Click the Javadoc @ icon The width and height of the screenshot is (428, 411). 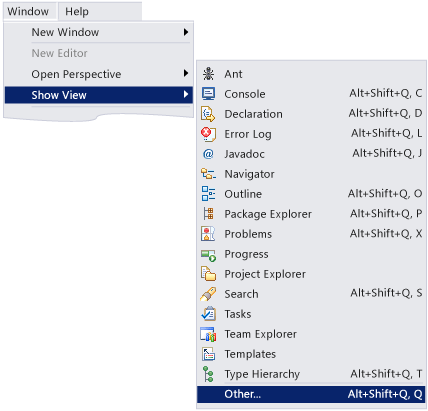208,154
